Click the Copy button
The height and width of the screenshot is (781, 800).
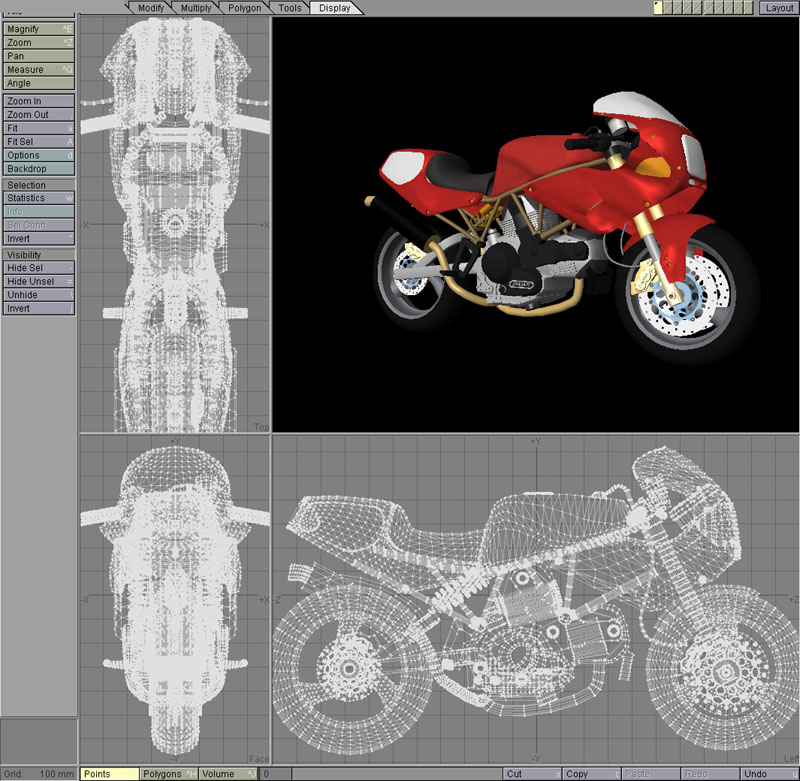(592, 774)
